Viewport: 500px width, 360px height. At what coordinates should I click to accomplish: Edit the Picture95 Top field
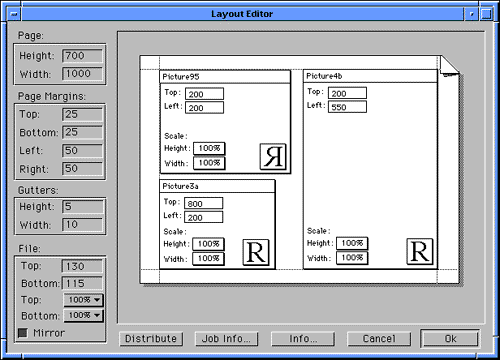[204, 94]
